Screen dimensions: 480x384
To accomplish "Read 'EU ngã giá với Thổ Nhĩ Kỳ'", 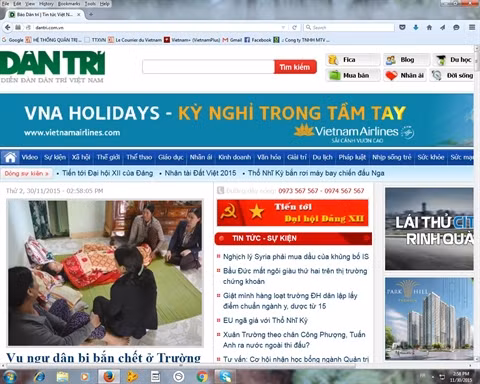I will point(265,320).
